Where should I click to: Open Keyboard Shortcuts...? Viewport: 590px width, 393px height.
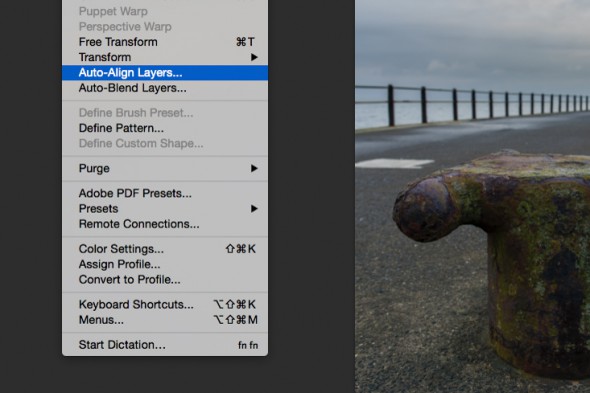[165, 304]
